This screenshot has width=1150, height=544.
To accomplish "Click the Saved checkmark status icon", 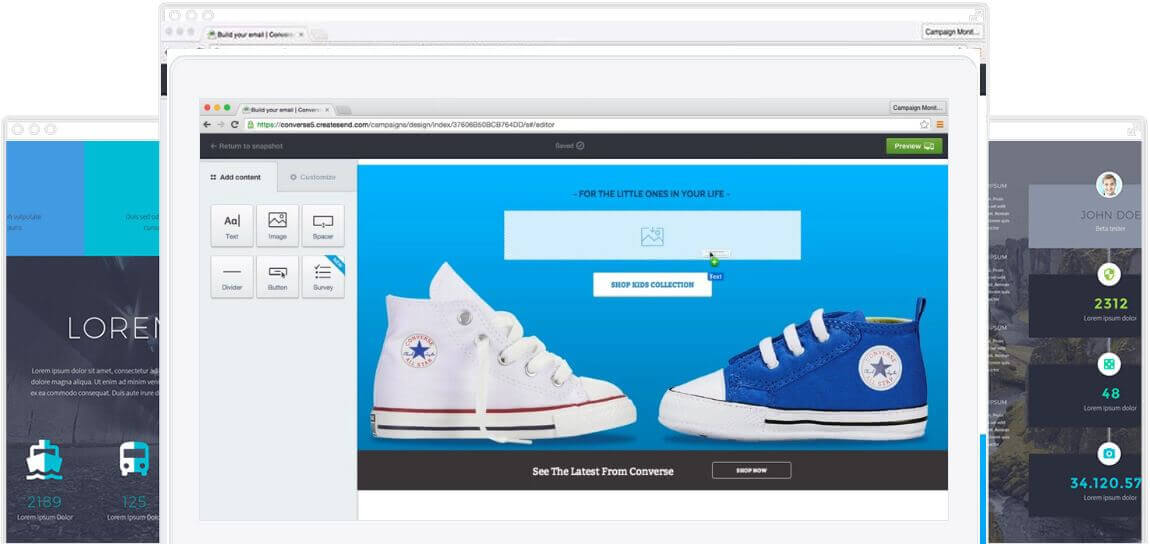I will (x=580, y=146).
